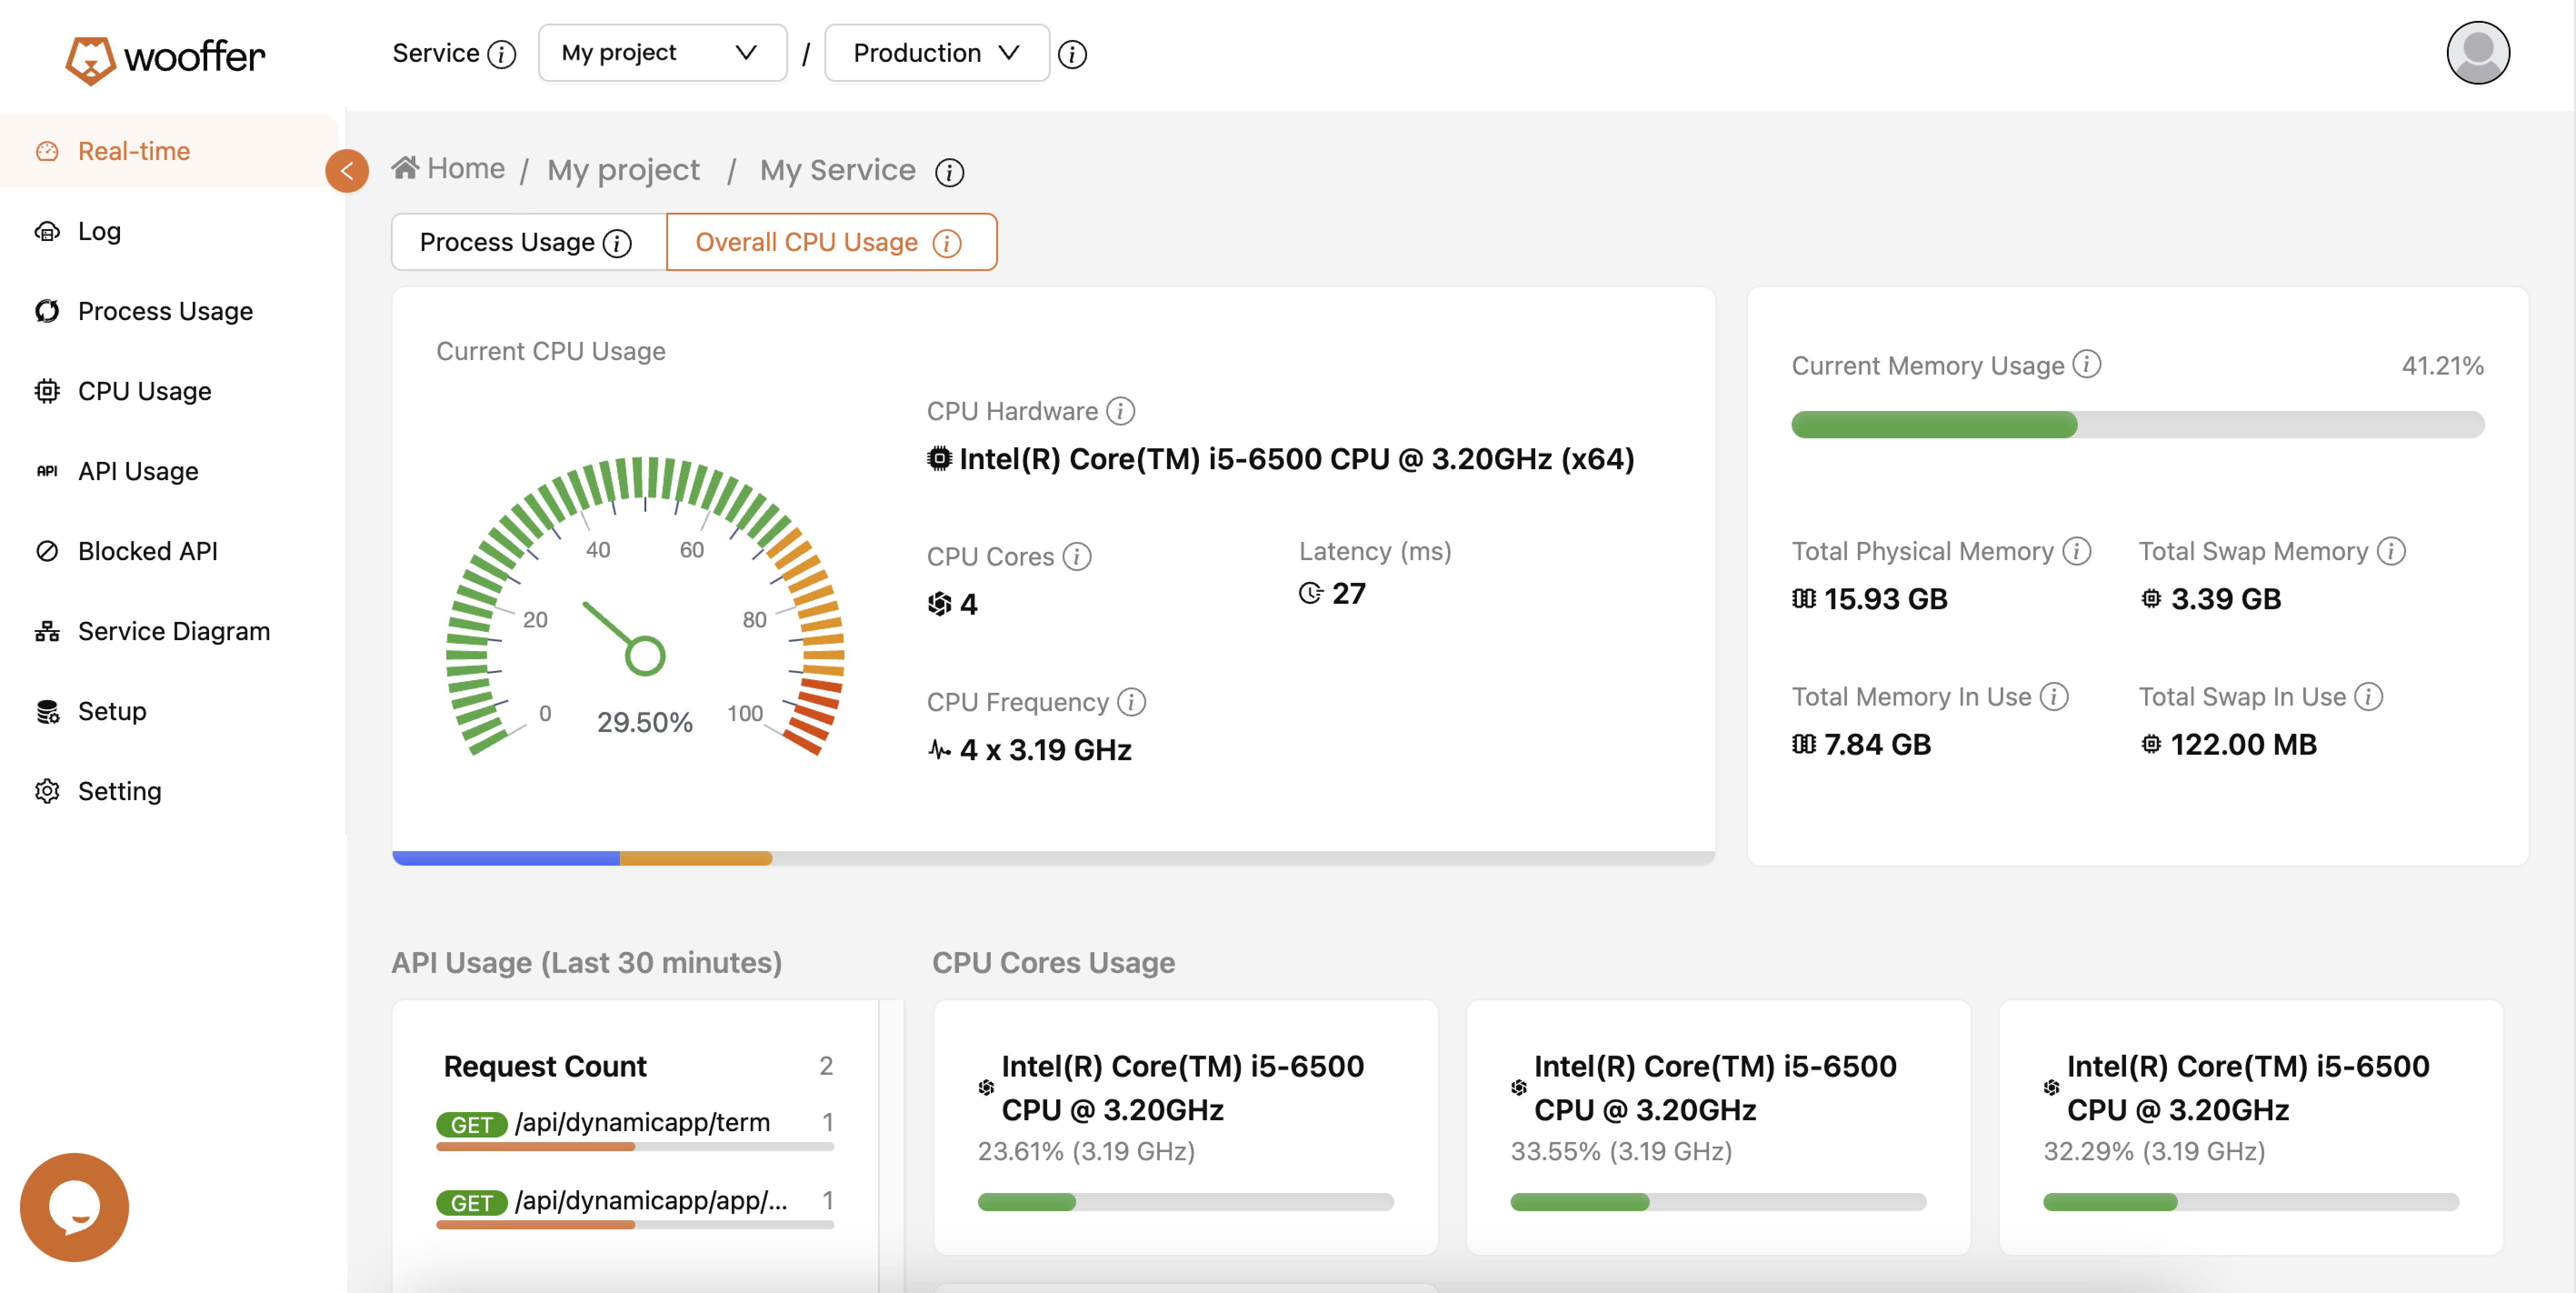
Task: Click the user profile avatar
Action: tap(2477, 53)
